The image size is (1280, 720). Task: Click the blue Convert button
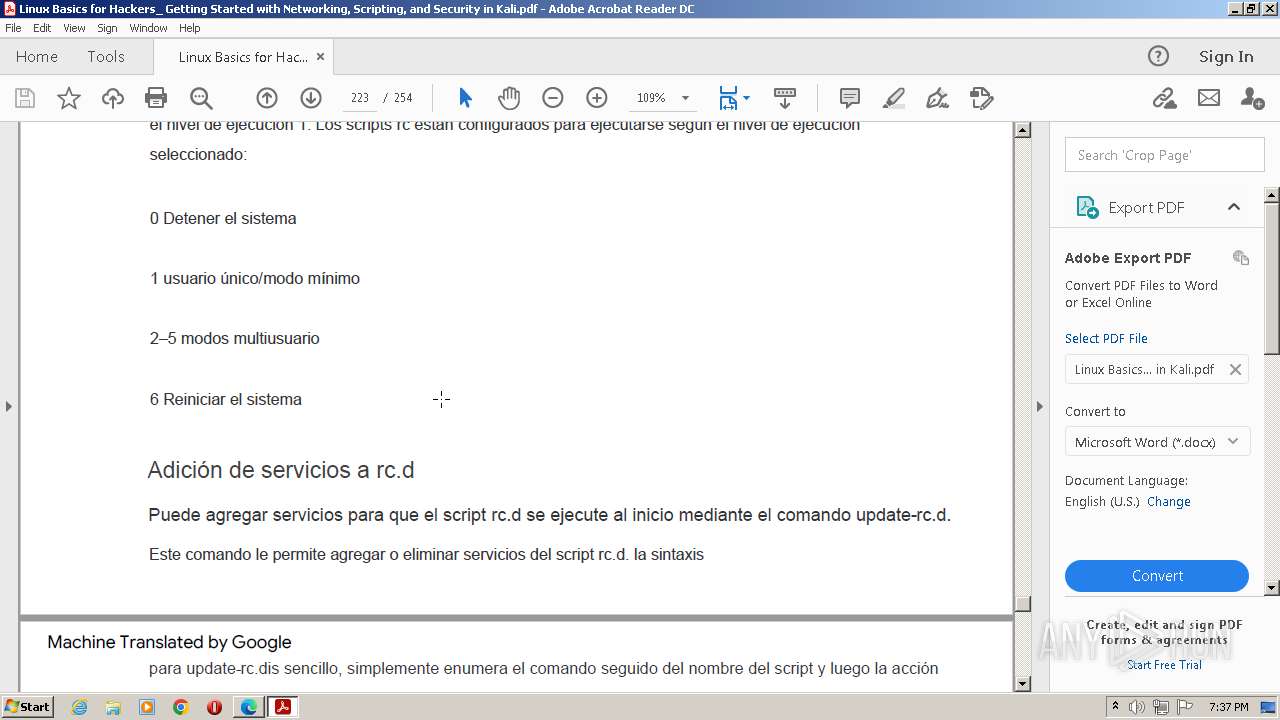pos(1157,576)
